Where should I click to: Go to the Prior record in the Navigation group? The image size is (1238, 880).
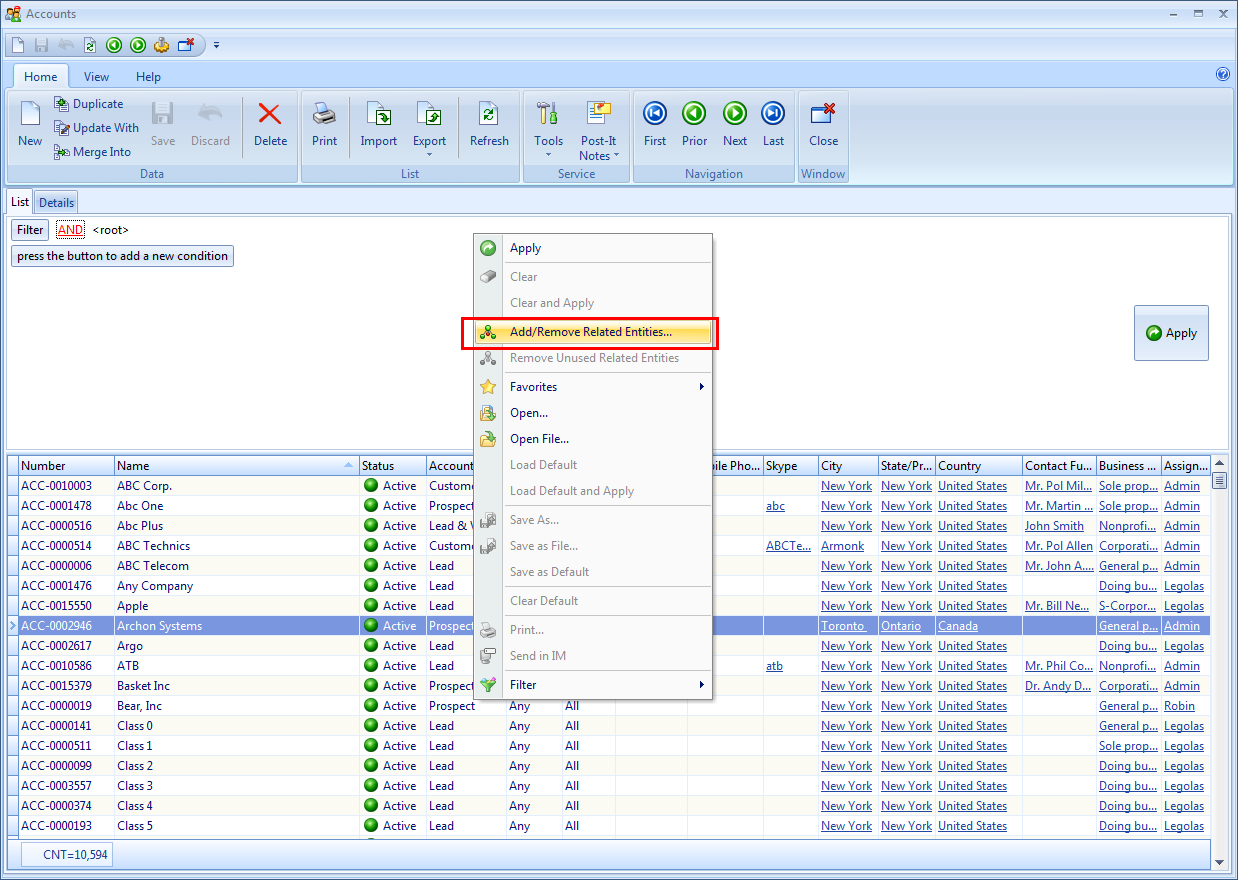point(694,125)
